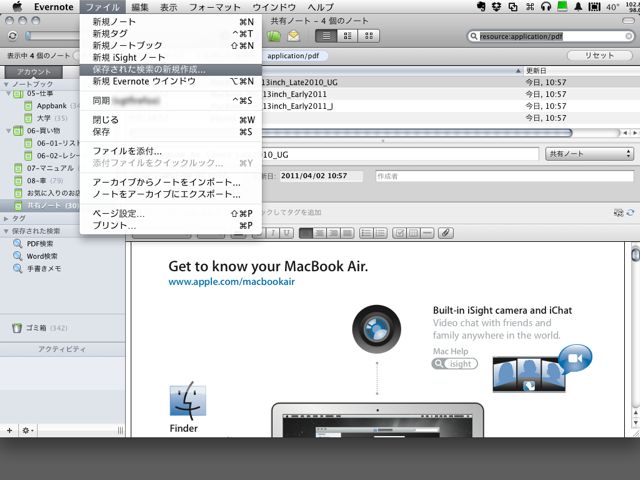Switch to list view mode
The image size is (640, 480).
326,36
